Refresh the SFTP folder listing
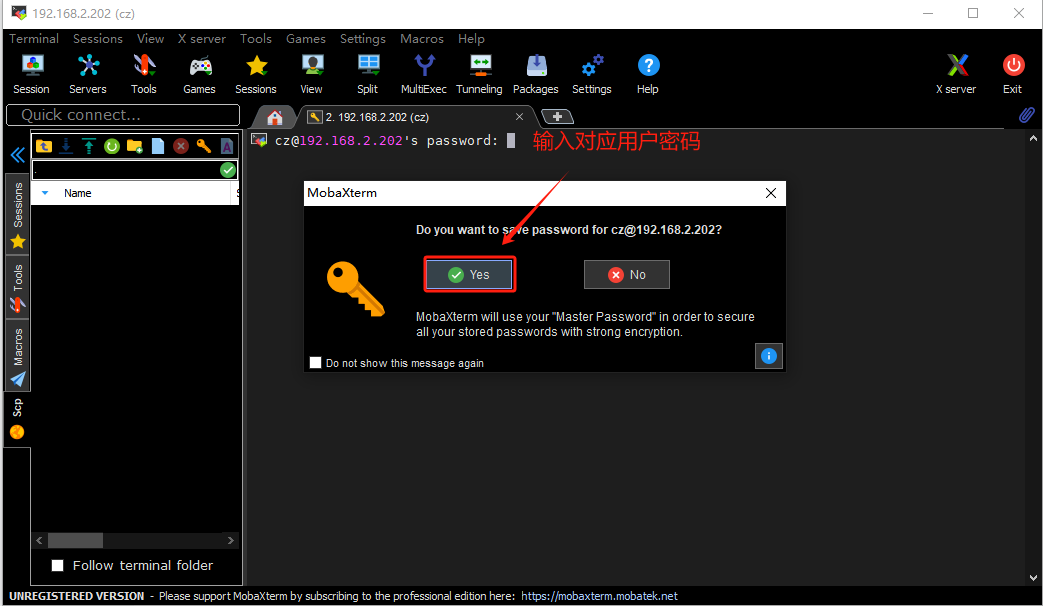1043x606 pixels. pyautogui.click(x=112, y=146)
